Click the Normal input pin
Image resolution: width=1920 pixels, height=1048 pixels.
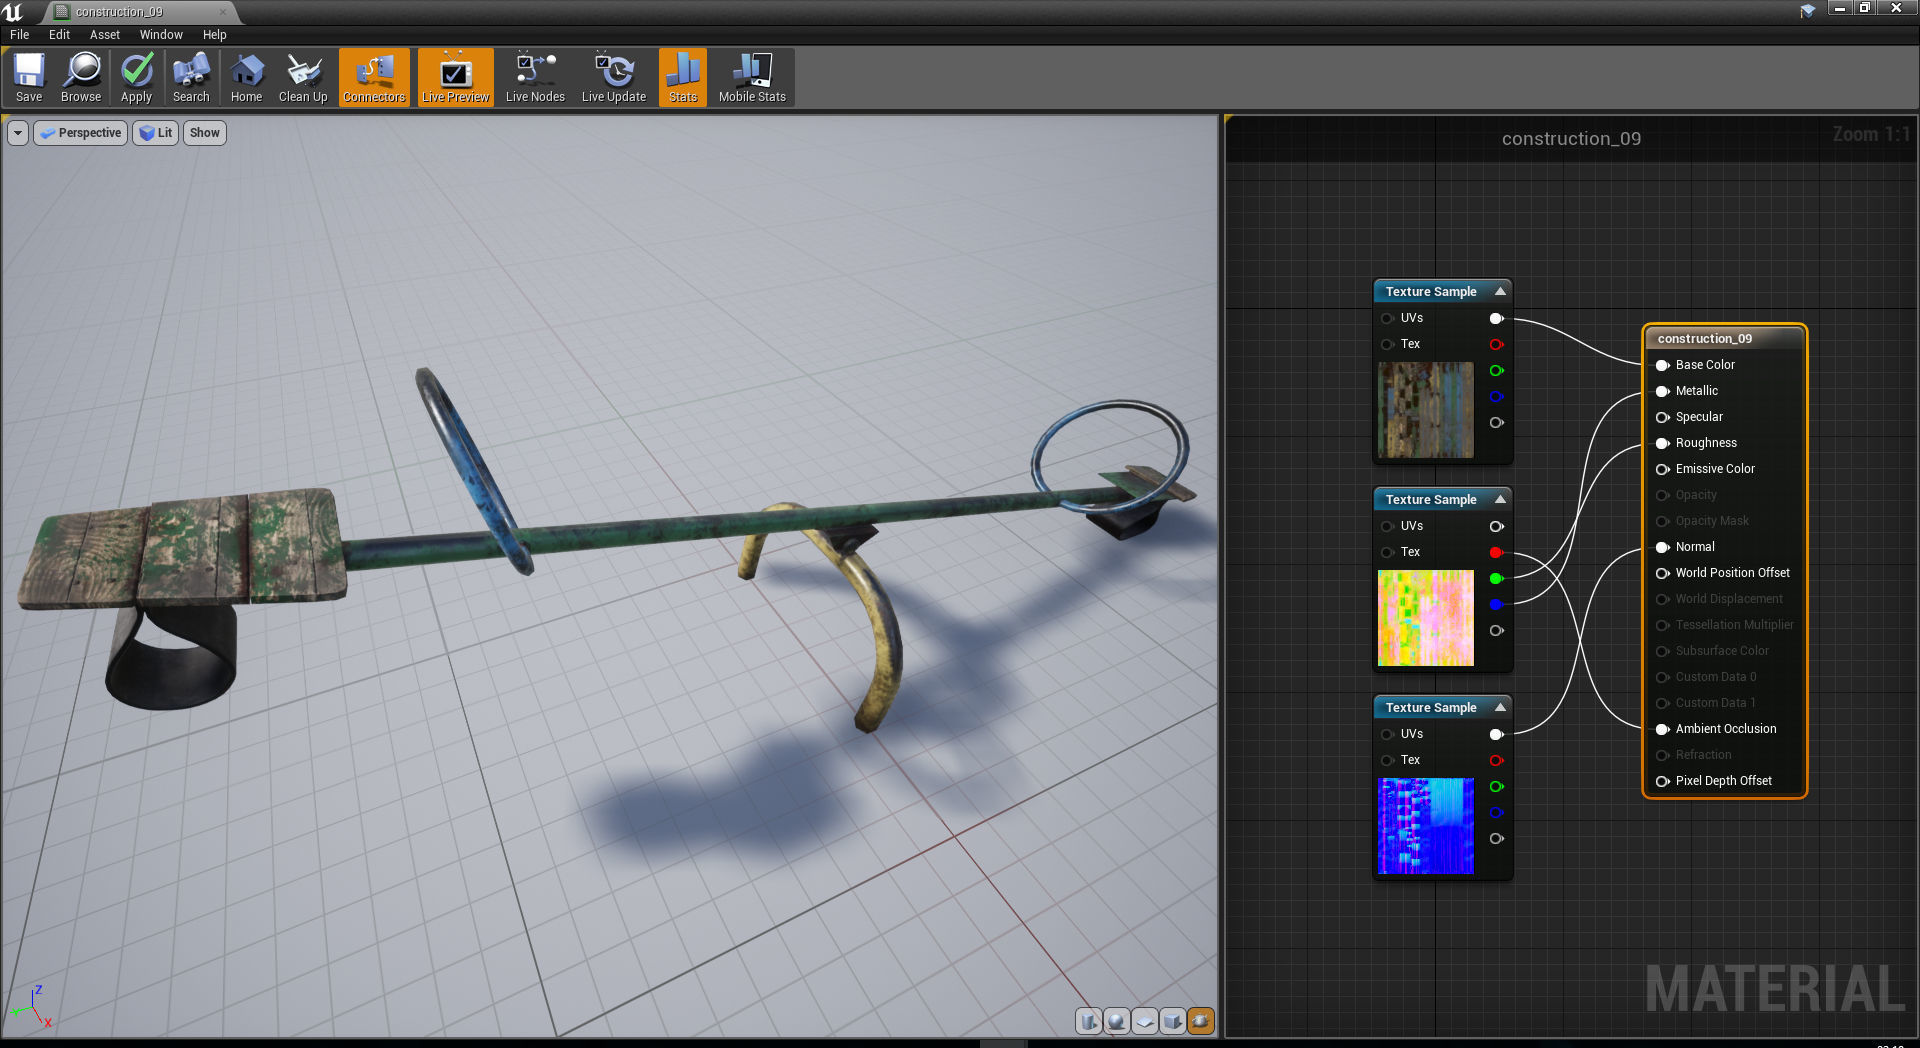coord(1663,547)
